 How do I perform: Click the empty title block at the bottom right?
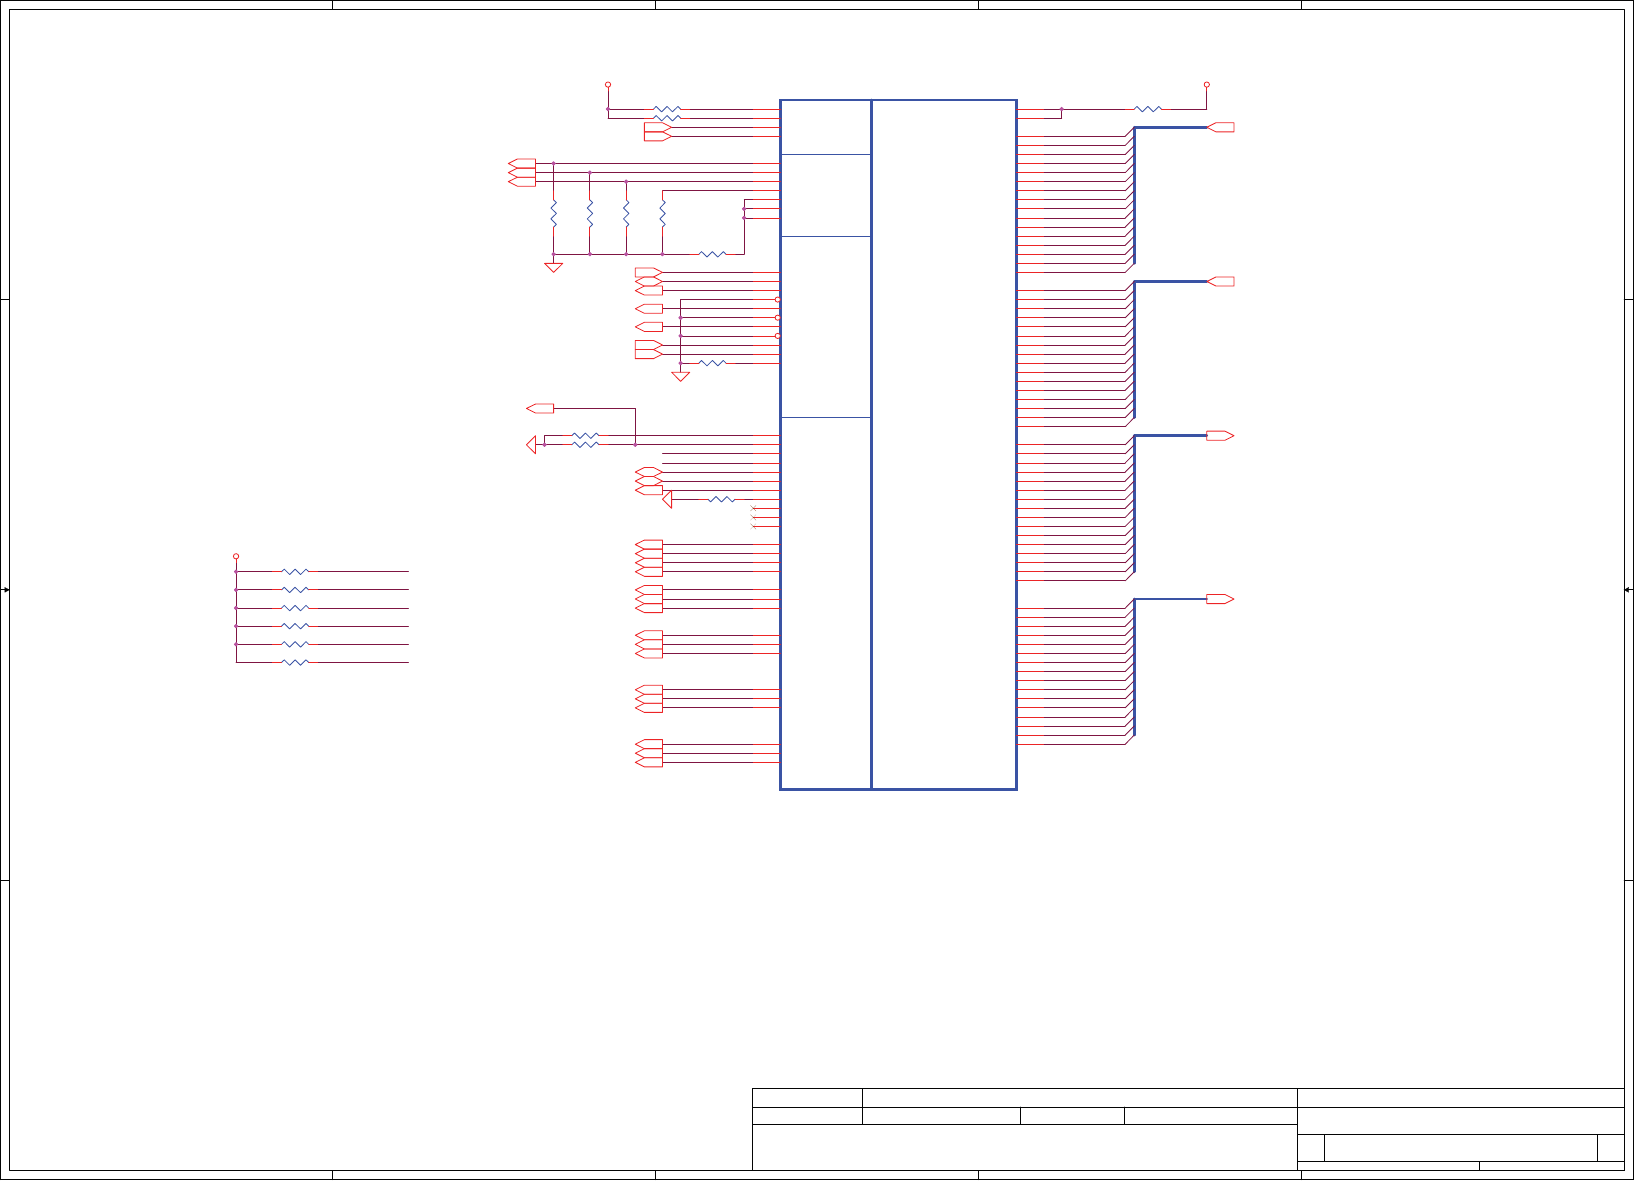pyautogui.click(x=1188, y=1129)
